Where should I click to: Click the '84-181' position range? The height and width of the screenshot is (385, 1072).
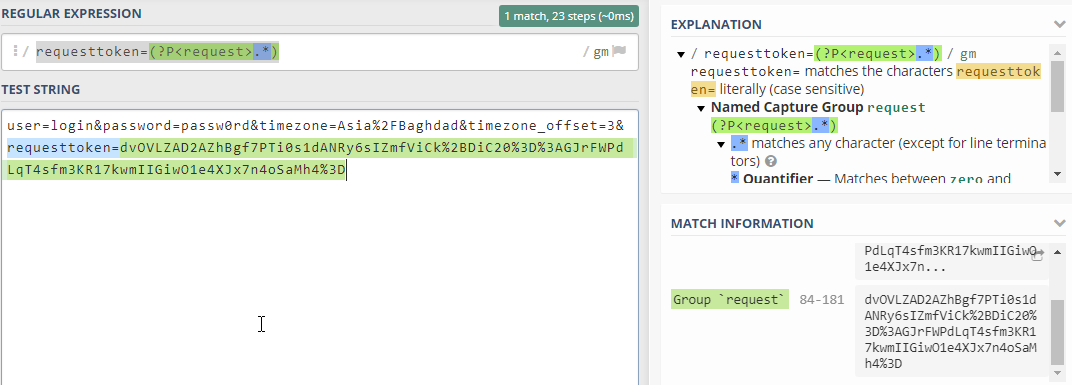tap(822, 300)
